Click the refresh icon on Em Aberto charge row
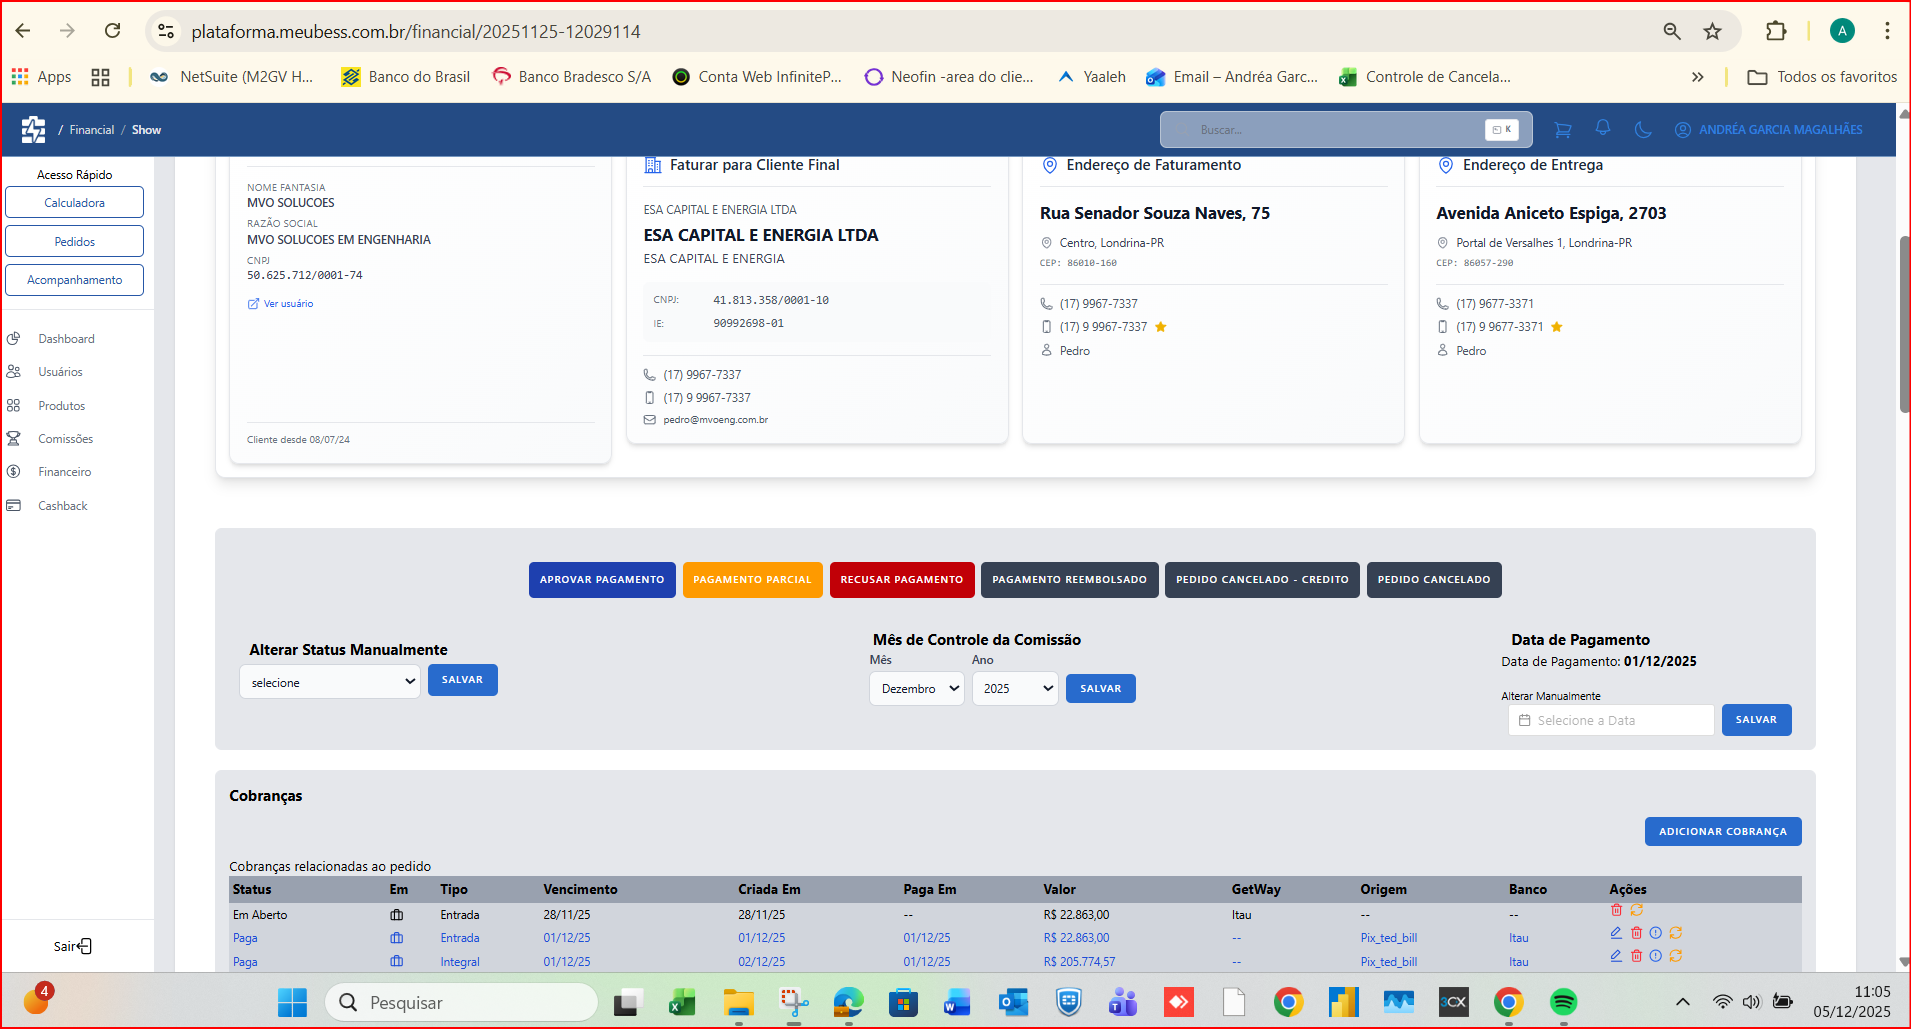 (1637, 910)
